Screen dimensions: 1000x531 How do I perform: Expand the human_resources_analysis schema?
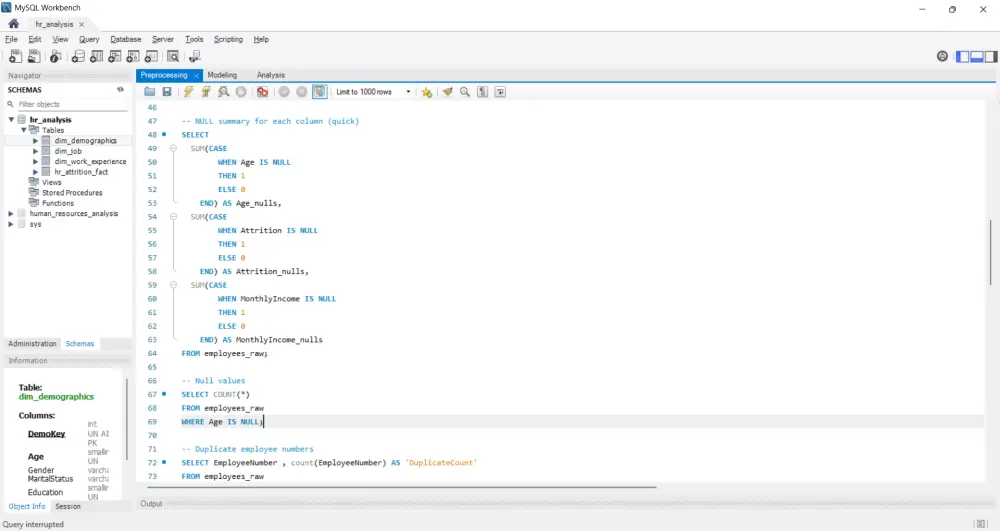click(x=11, y=214)
